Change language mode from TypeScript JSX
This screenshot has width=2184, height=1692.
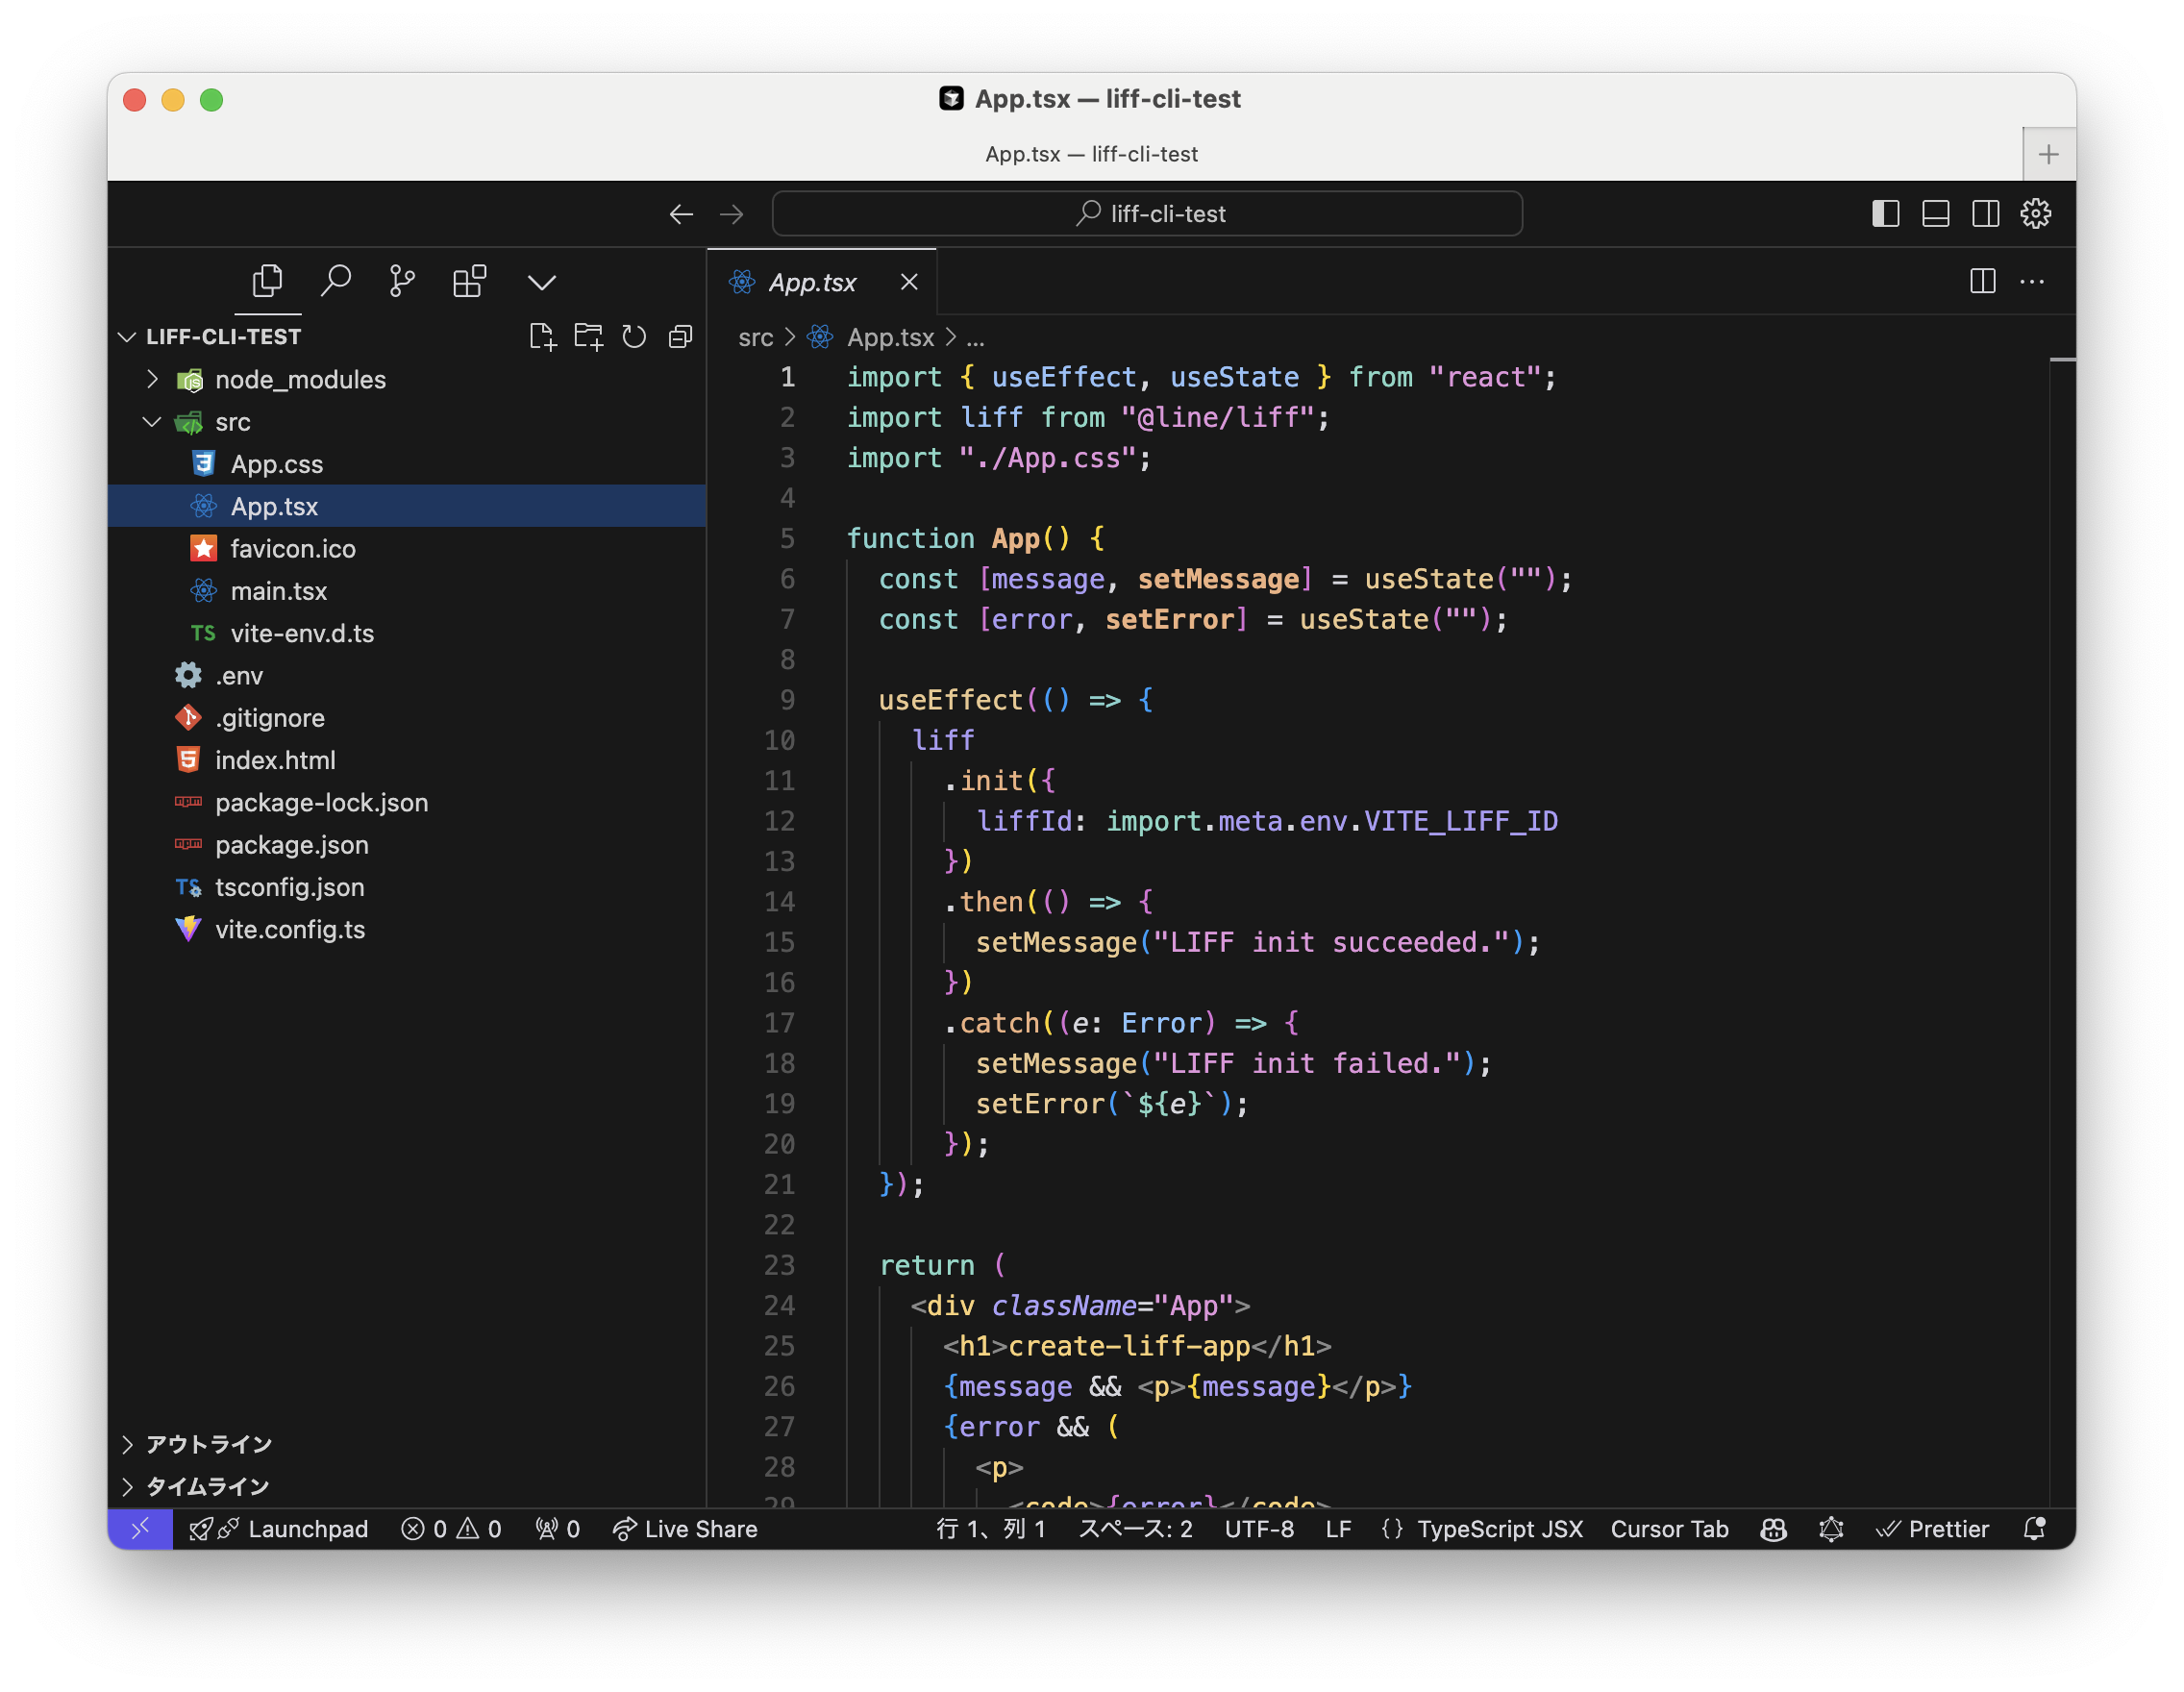click(x=1499, y=1529)
